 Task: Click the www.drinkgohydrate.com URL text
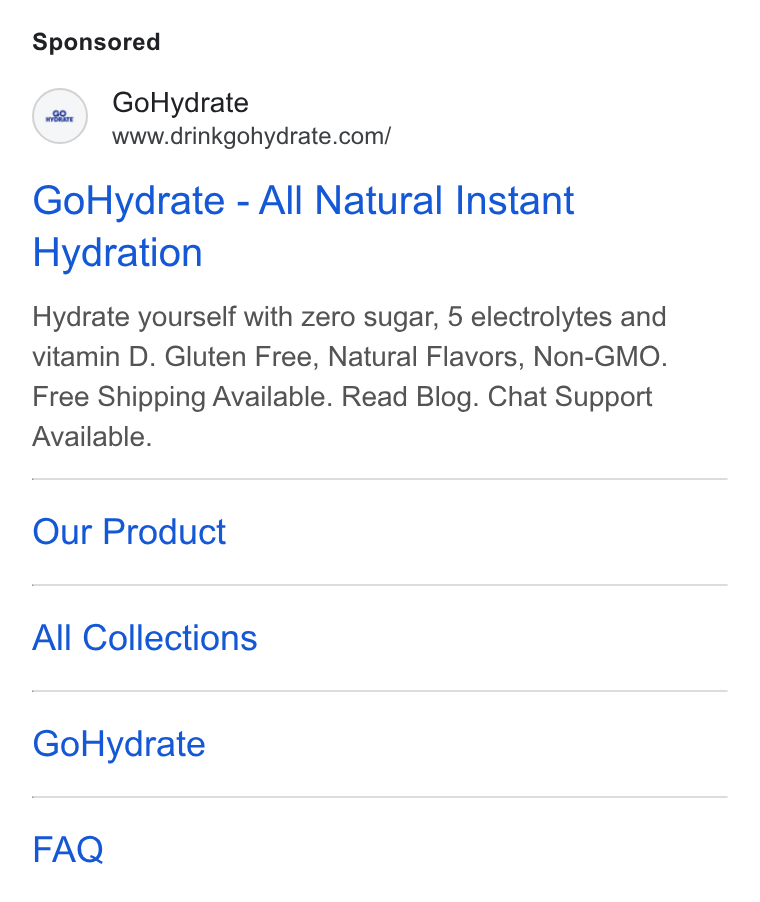click(251, 136)
